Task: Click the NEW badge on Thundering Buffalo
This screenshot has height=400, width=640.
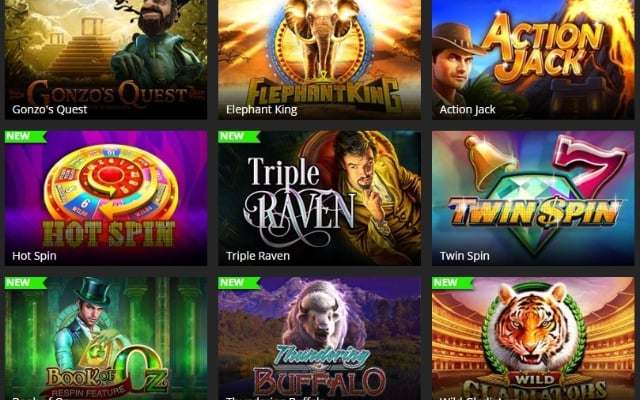Action: (x=239, y=283)
